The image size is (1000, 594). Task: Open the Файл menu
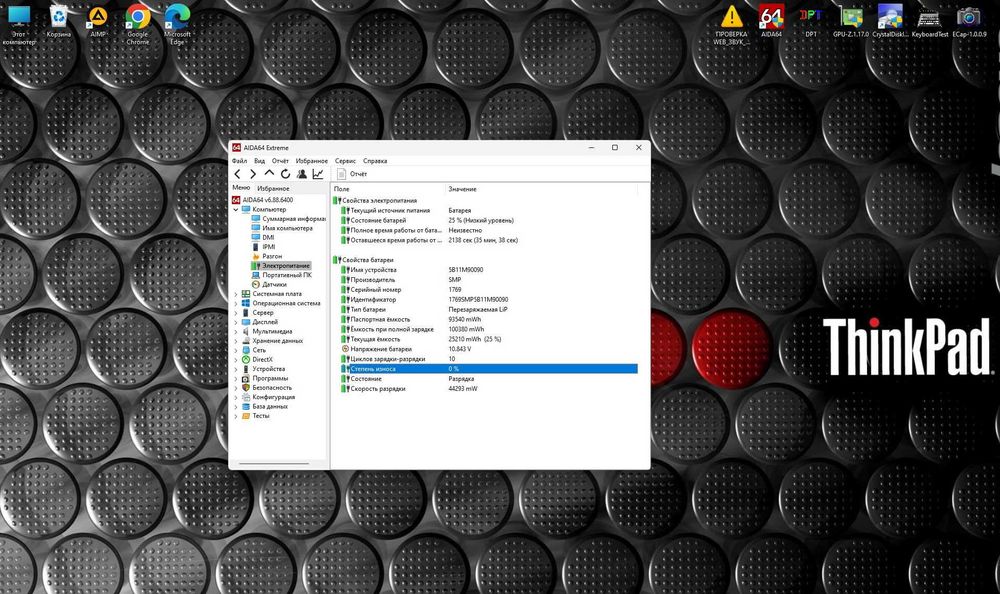tap(239, 161)
